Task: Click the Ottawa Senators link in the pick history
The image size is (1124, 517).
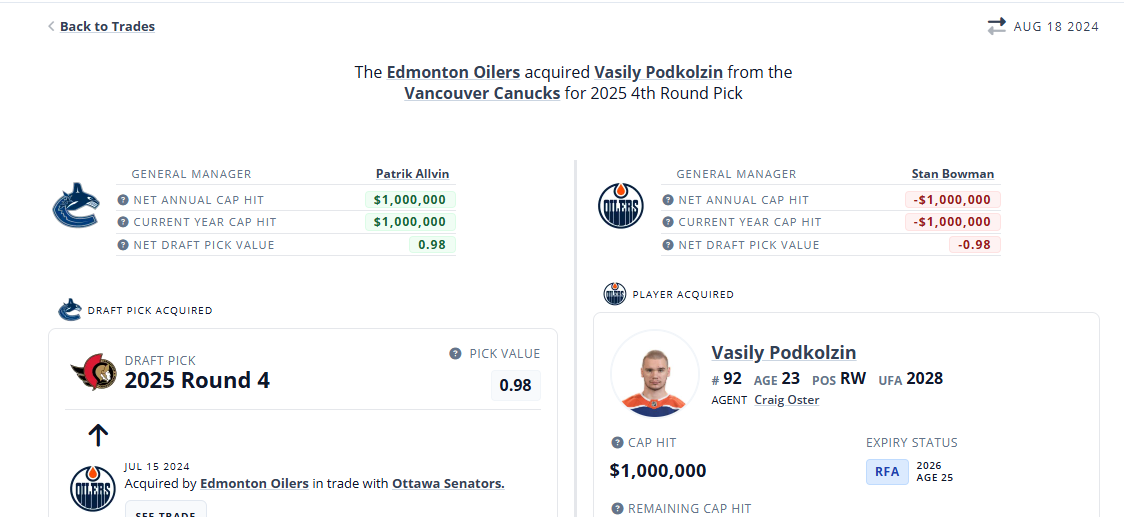Action: pos(448,483)
